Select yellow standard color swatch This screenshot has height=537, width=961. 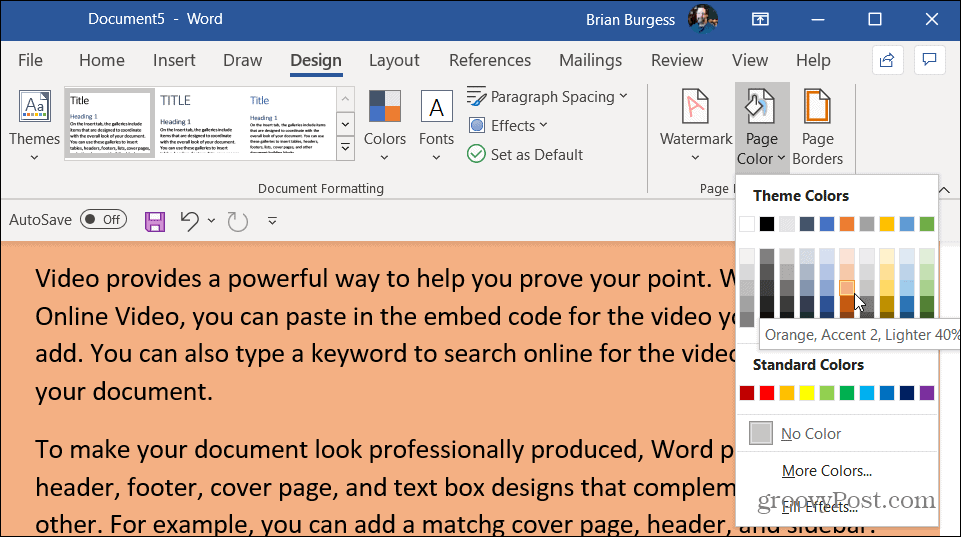click(x=807, y=393)
